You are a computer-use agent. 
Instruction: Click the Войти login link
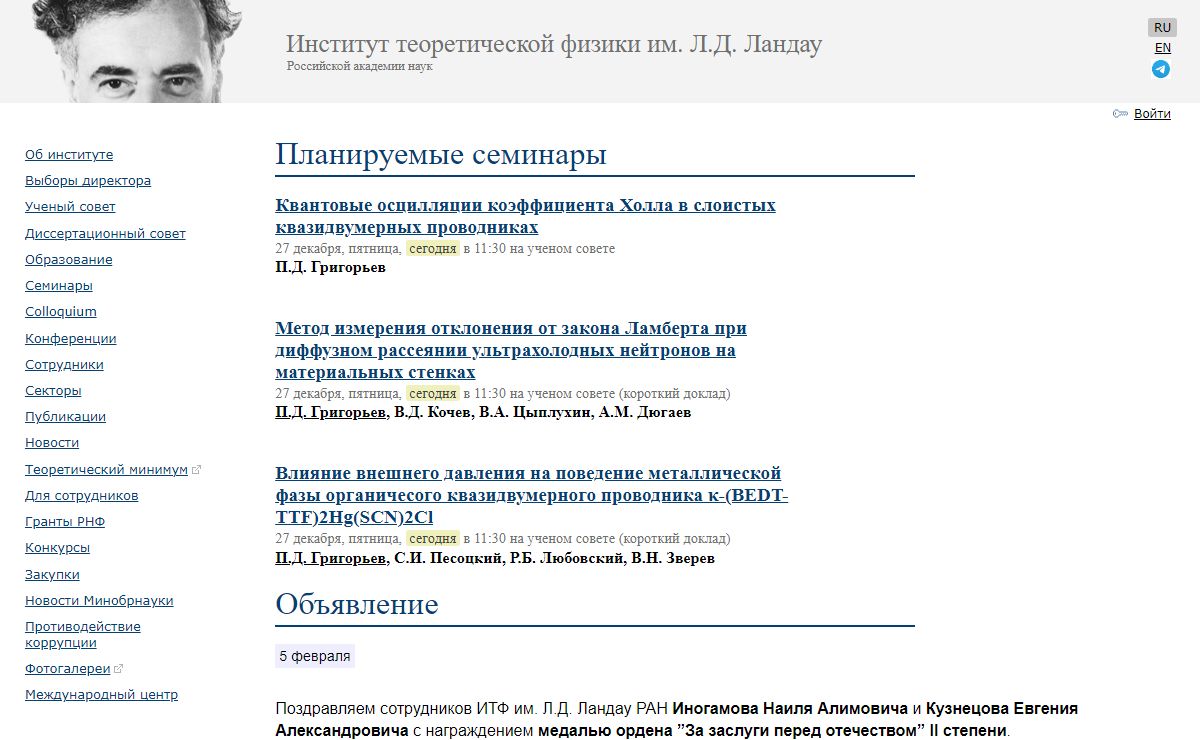pyautogui.click(x=1152, y=114)
